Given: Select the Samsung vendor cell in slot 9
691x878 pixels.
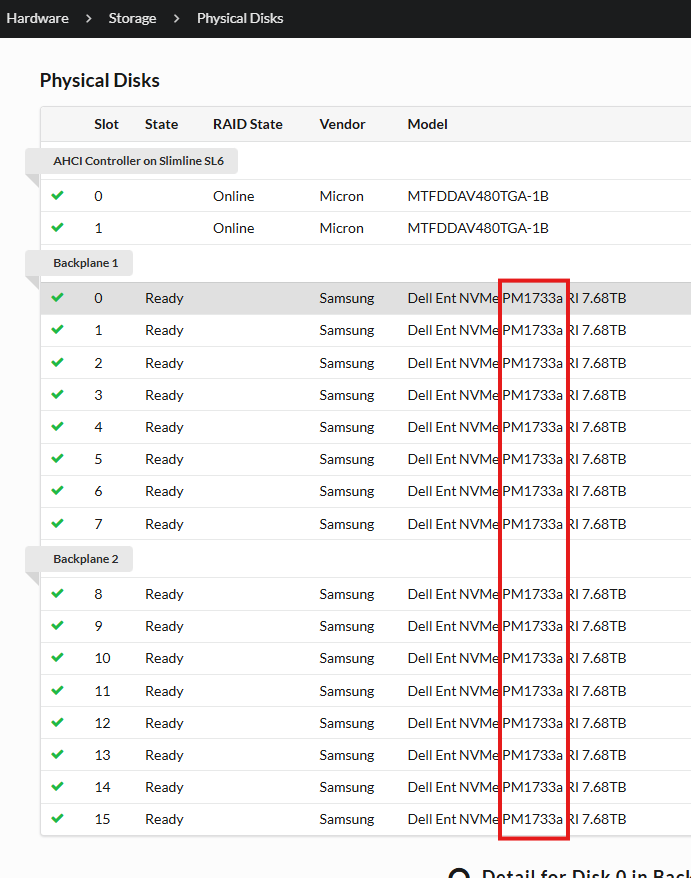Looking at the screenshot, I should pyautogui.click(x=347, y=626).
